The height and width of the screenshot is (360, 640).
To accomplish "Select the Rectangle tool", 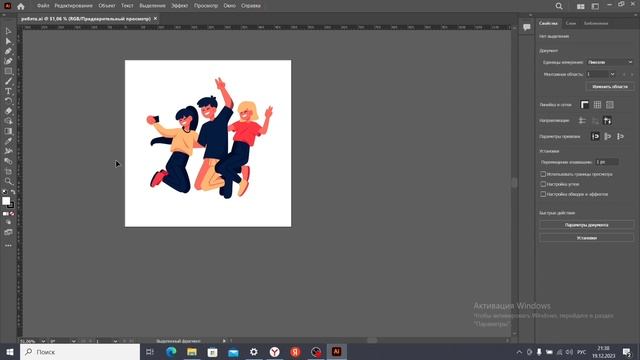I will [x=8, y=71].
